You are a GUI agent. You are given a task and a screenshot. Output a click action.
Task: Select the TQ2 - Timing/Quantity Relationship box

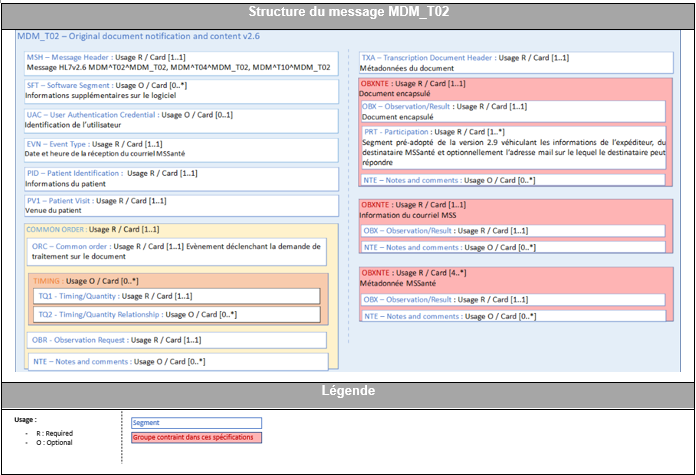[x=177, y=315]
